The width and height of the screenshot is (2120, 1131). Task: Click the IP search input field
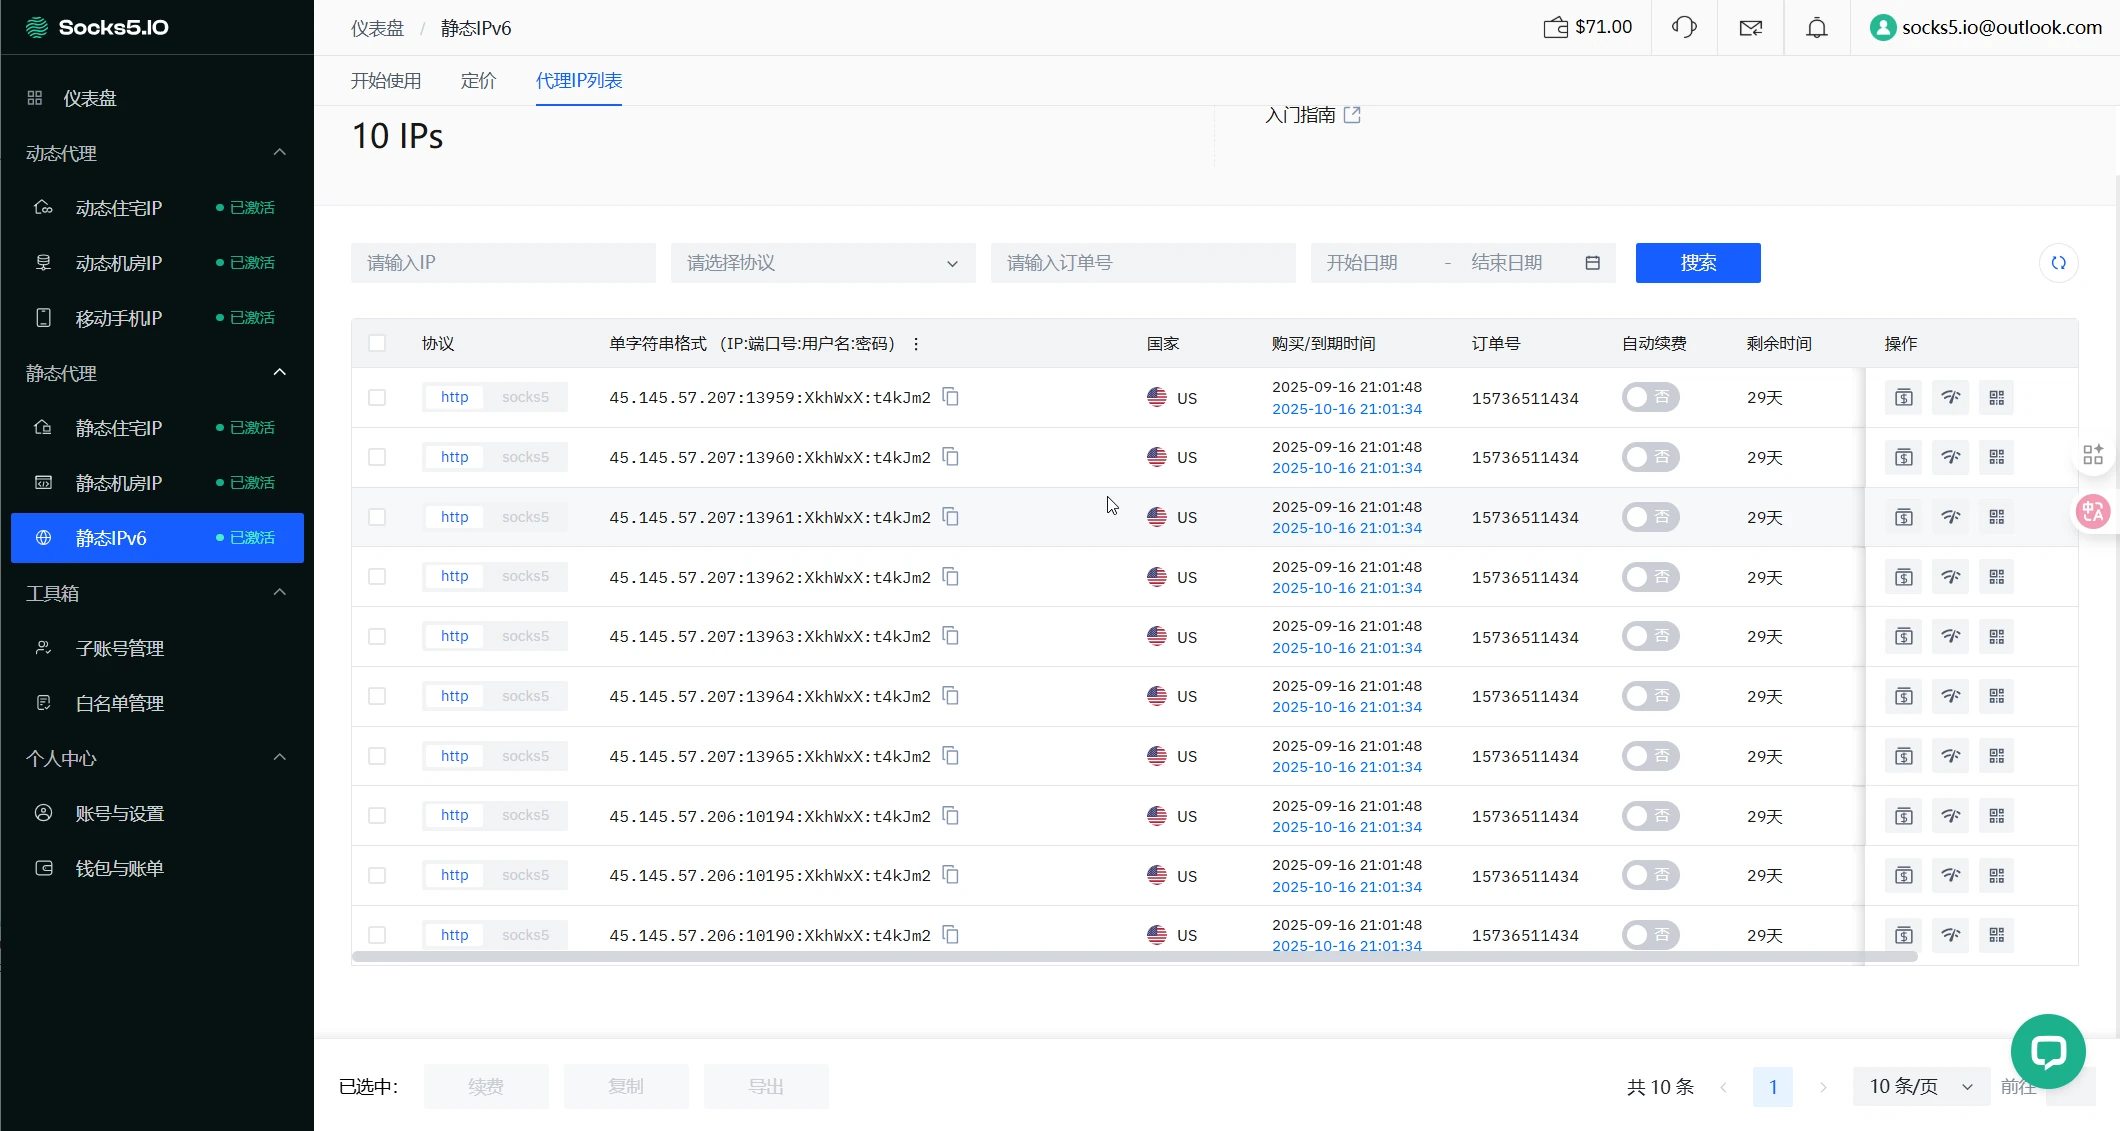point(503,263)
